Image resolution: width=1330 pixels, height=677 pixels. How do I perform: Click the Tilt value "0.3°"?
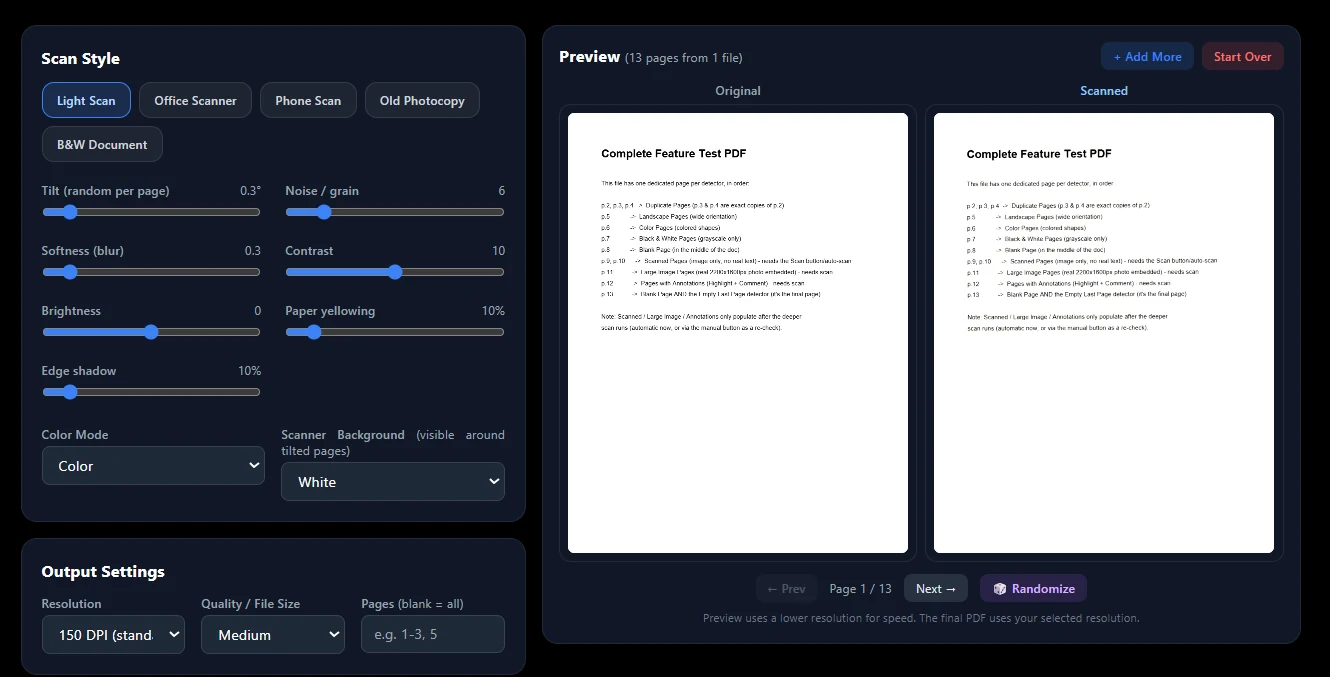pyautogui.click(x=250, y=191)
